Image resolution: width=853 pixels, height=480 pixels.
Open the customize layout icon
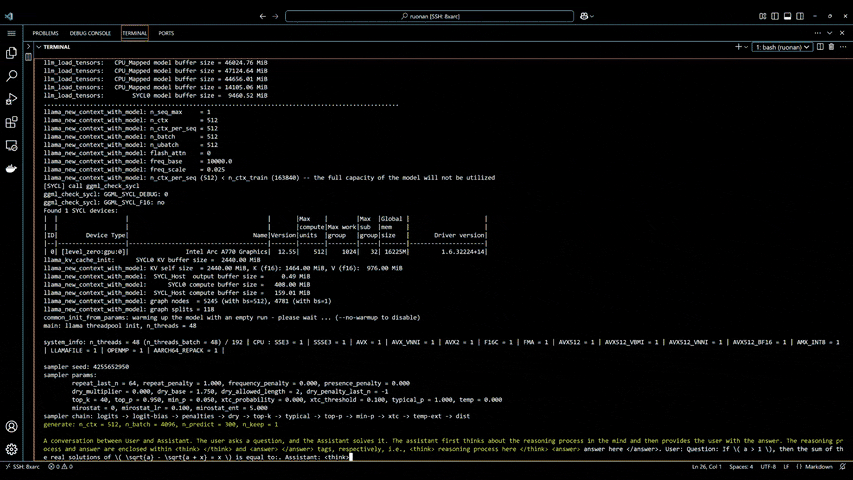pyautogui.click(x=763, y=16)
